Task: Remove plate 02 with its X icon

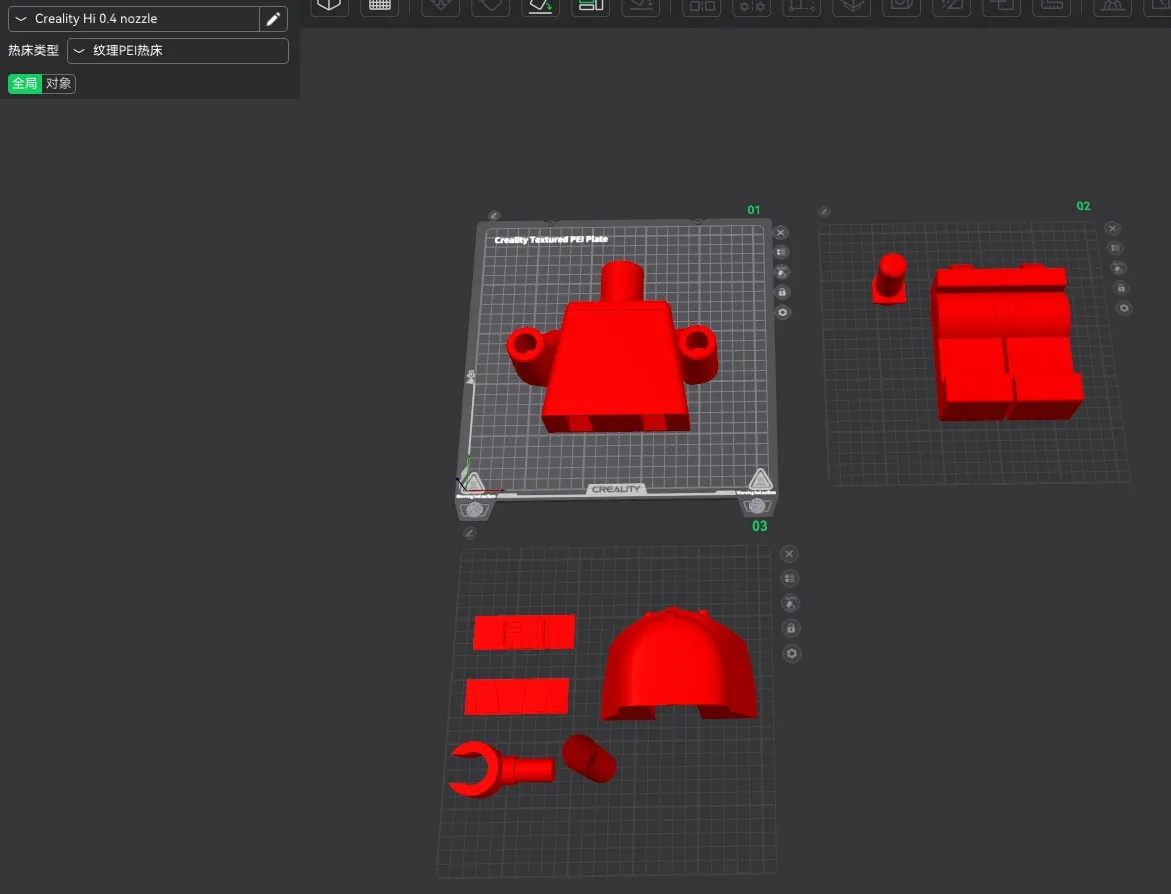Action: pyautogui.click(x=1112, y=229)
